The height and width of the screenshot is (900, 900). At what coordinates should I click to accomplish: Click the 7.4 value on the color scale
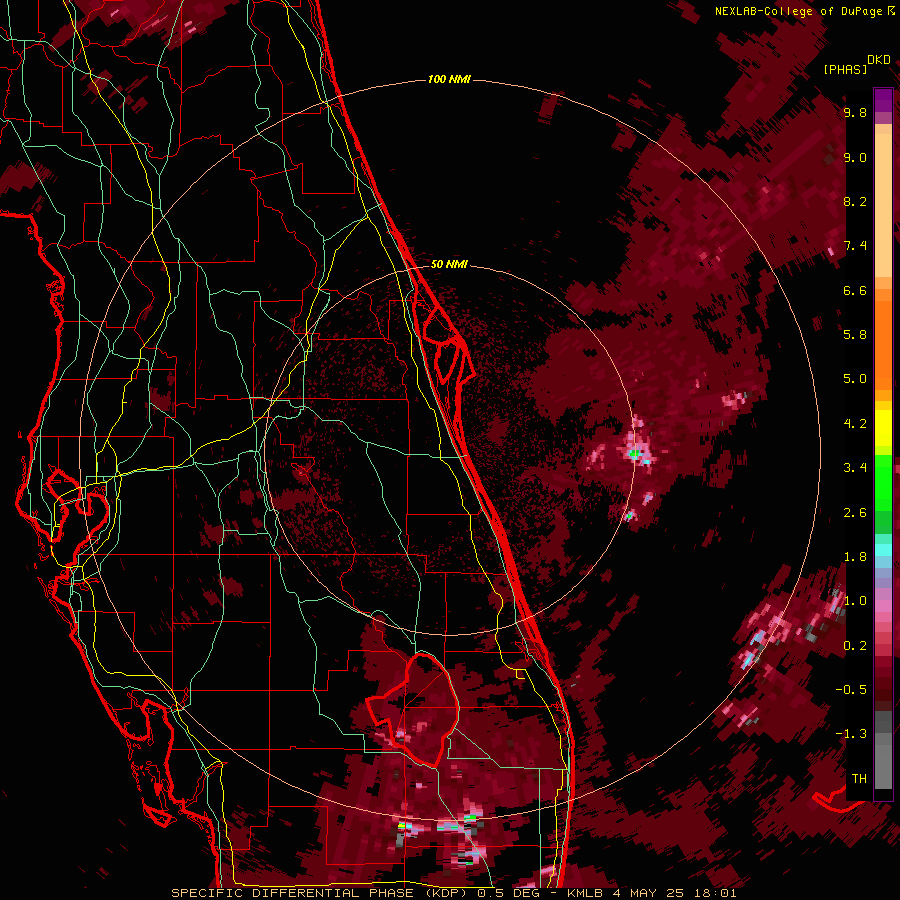[x=855, y=246]
